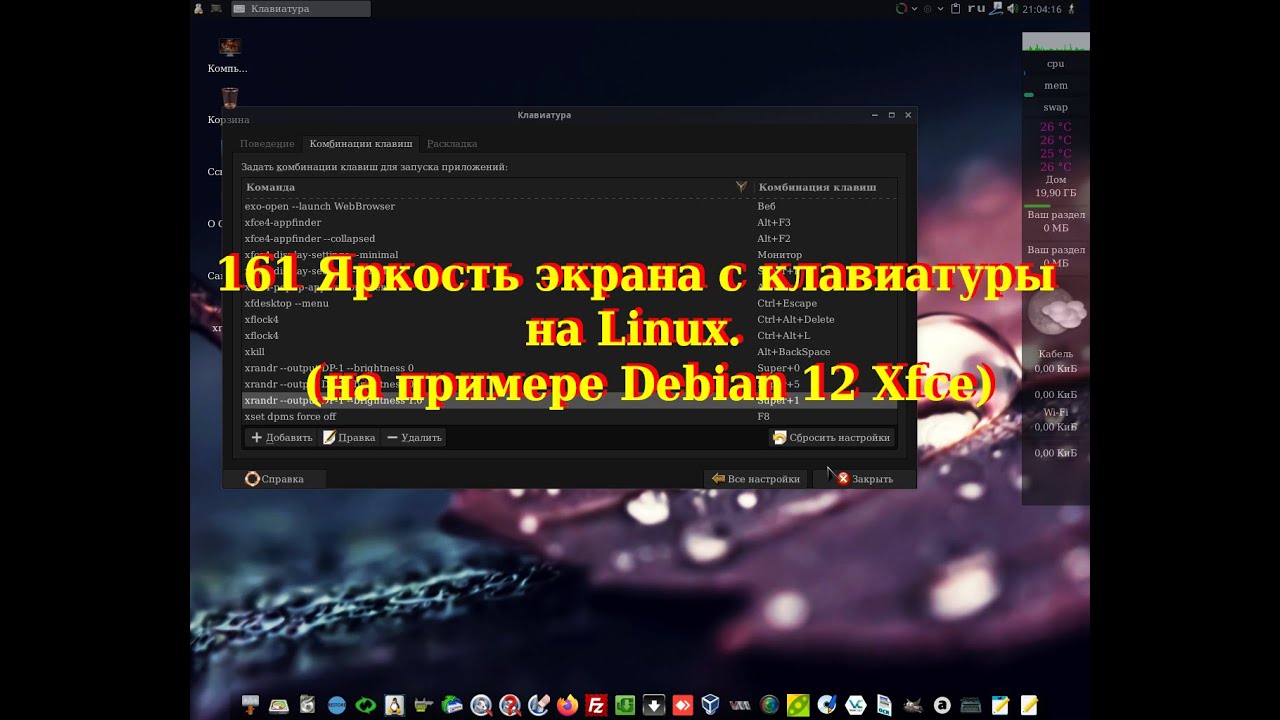The height and width of the screenshot is (720, 1280).
Task: Click the network connection panel icon
Action: (997, 9)
